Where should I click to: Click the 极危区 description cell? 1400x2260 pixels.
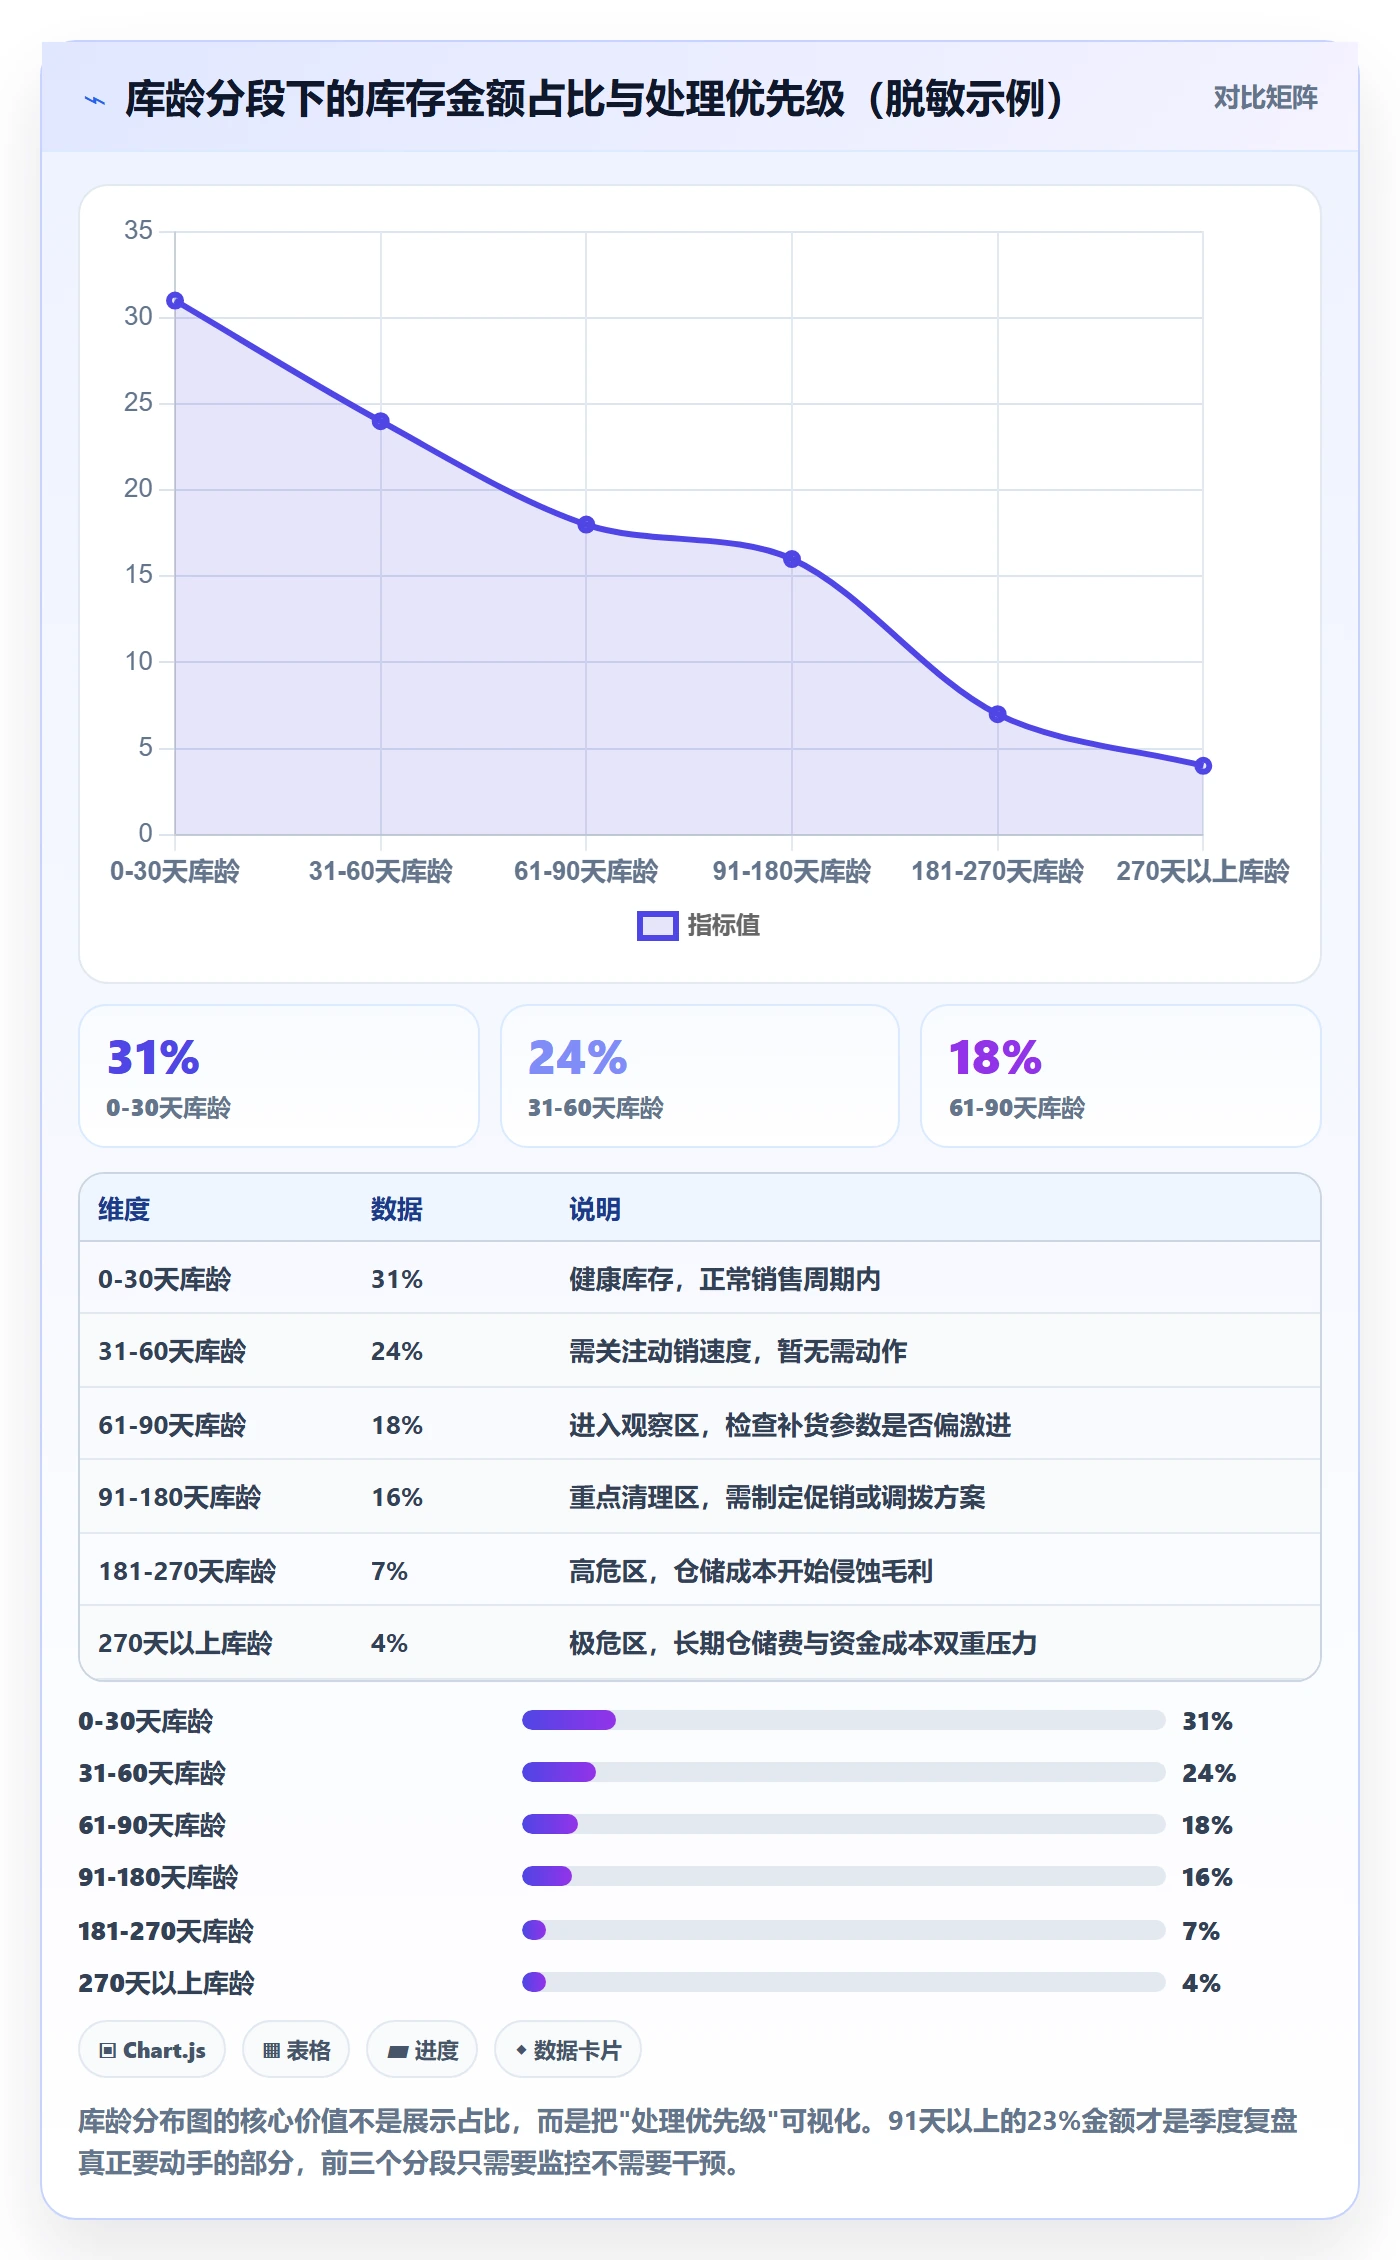tap(803, 1643)
